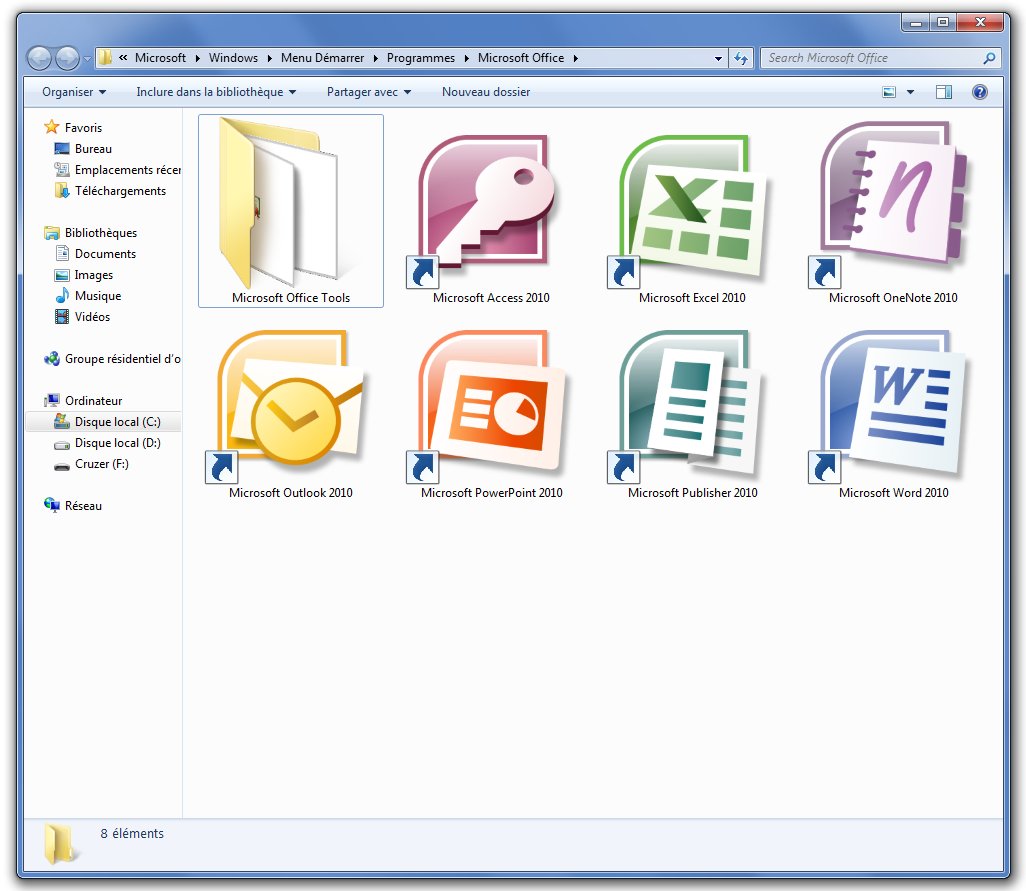Image resolution: width=1026 pixels, height=891 pixels.
Task: Show hidden path with double chevron
Action: [123, 58]
